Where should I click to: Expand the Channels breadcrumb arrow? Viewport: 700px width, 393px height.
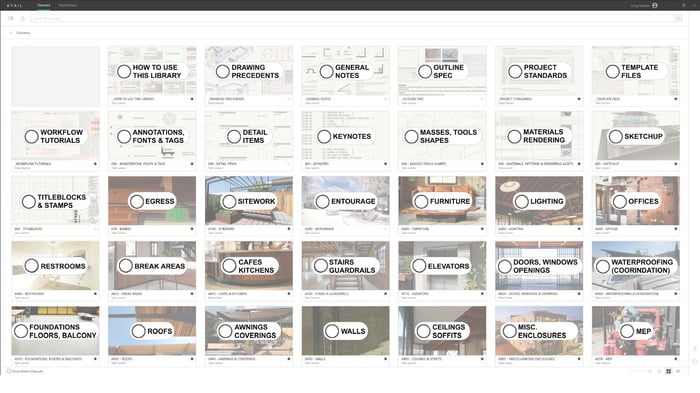click(10, 33)
